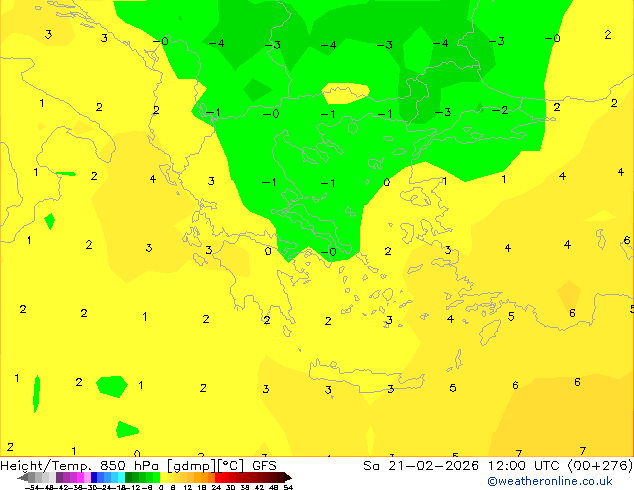Click the 'GFS' model label
Viewport: 634px width, 490px height.
[264, 466]
